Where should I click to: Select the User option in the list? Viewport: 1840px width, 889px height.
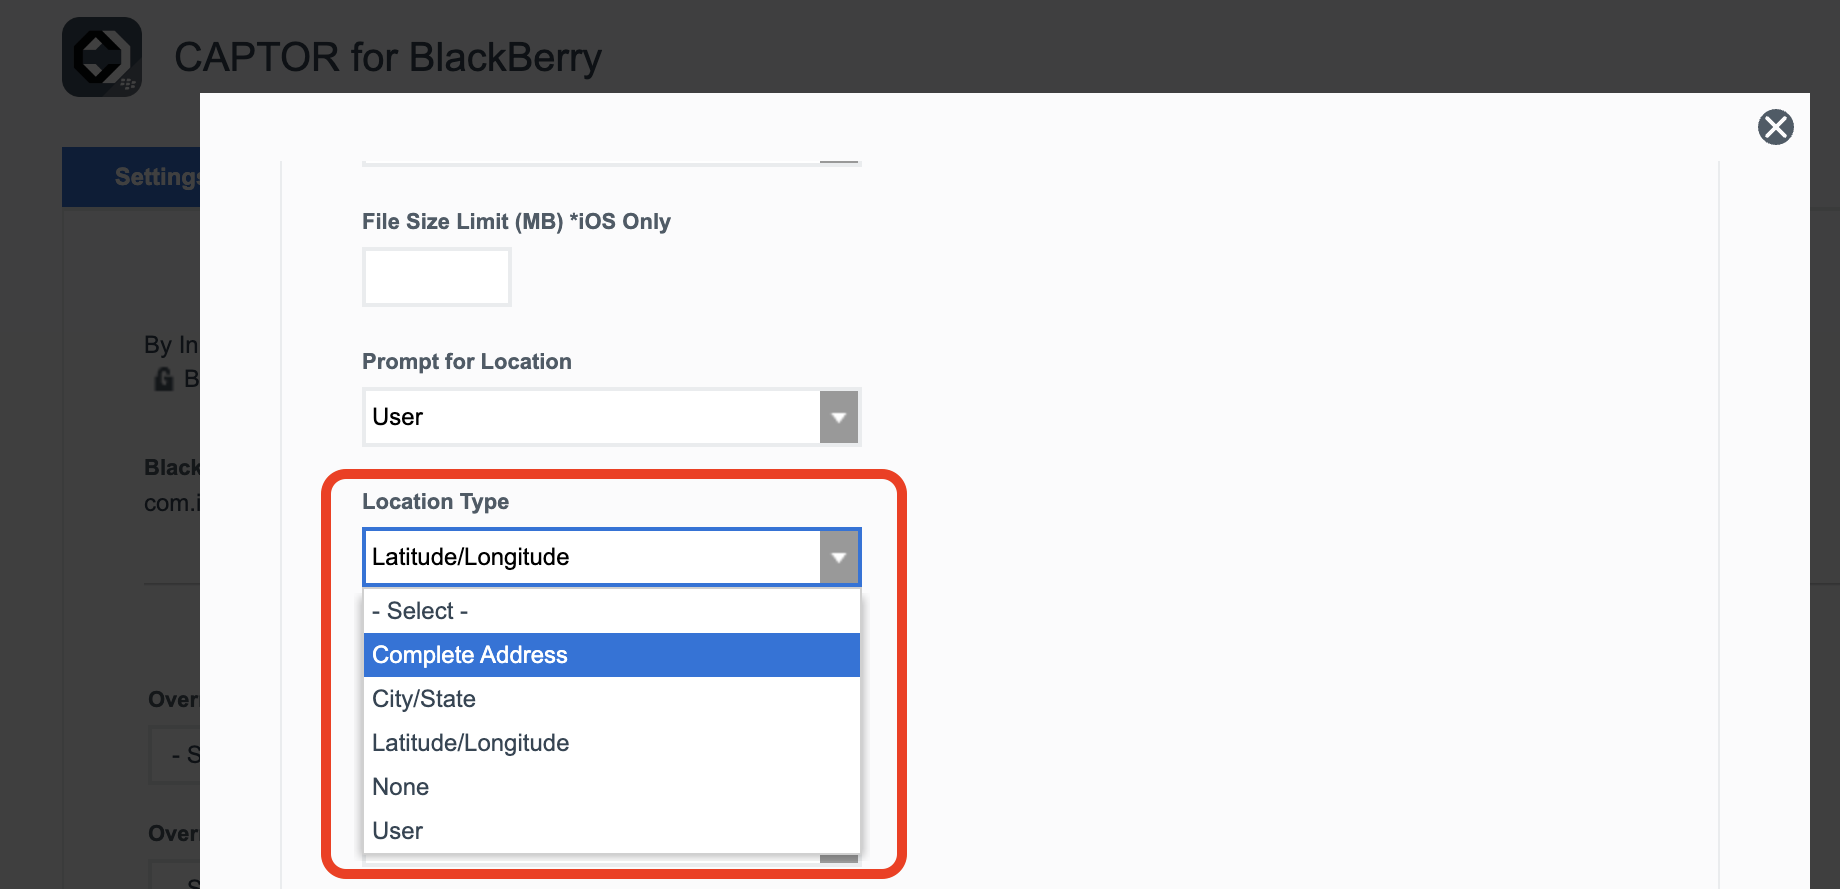click(x=611, y=831)
